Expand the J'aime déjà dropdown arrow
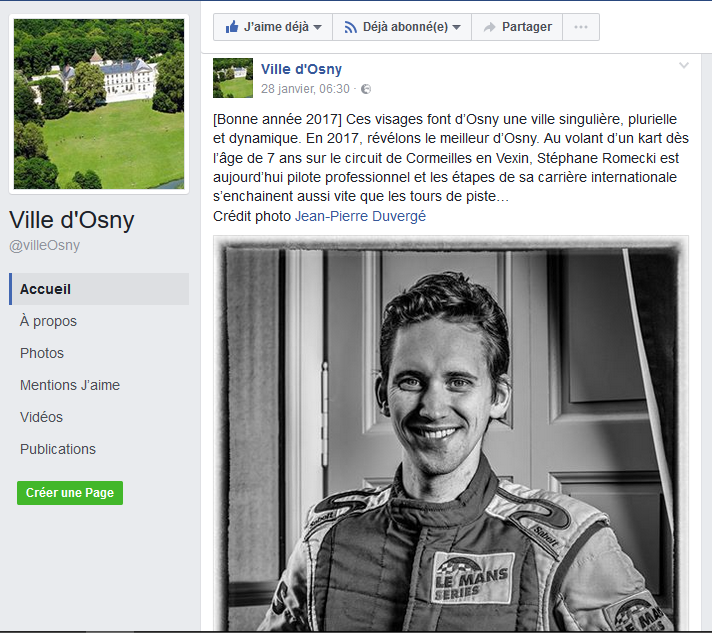The height and width of the screenshot is (633, 712). pyautogui.click(x=318, y=27)
